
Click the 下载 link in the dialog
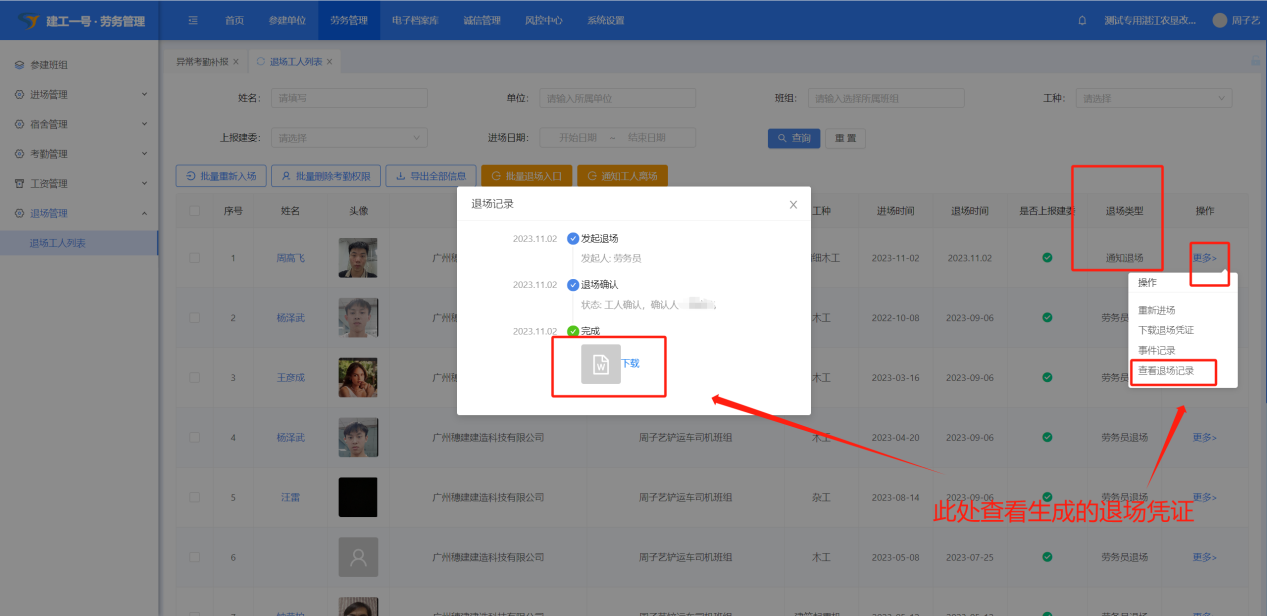(x=630, y=364)
